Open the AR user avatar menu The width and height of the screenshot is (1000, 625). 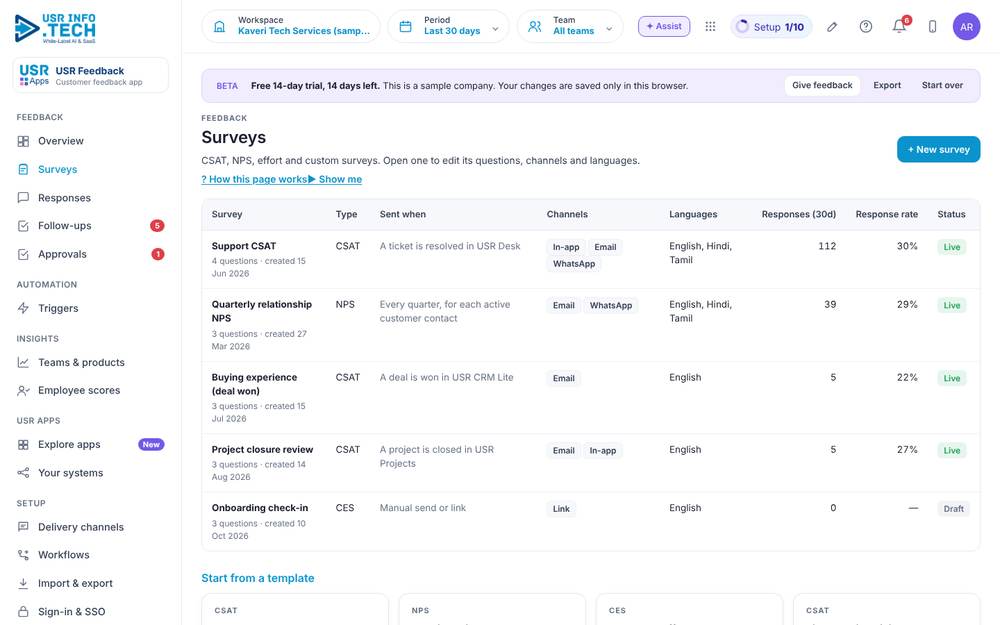pyautogui.click(x=966, y=27)
